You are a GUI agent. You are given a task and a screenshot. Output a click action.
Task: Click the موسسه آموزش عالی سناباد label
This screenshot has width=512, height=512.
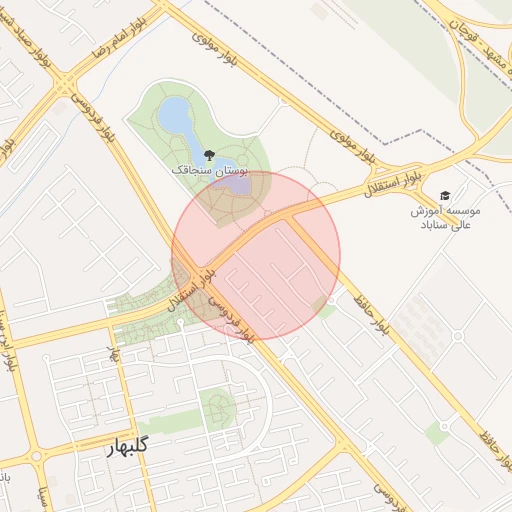coord(445,218)
